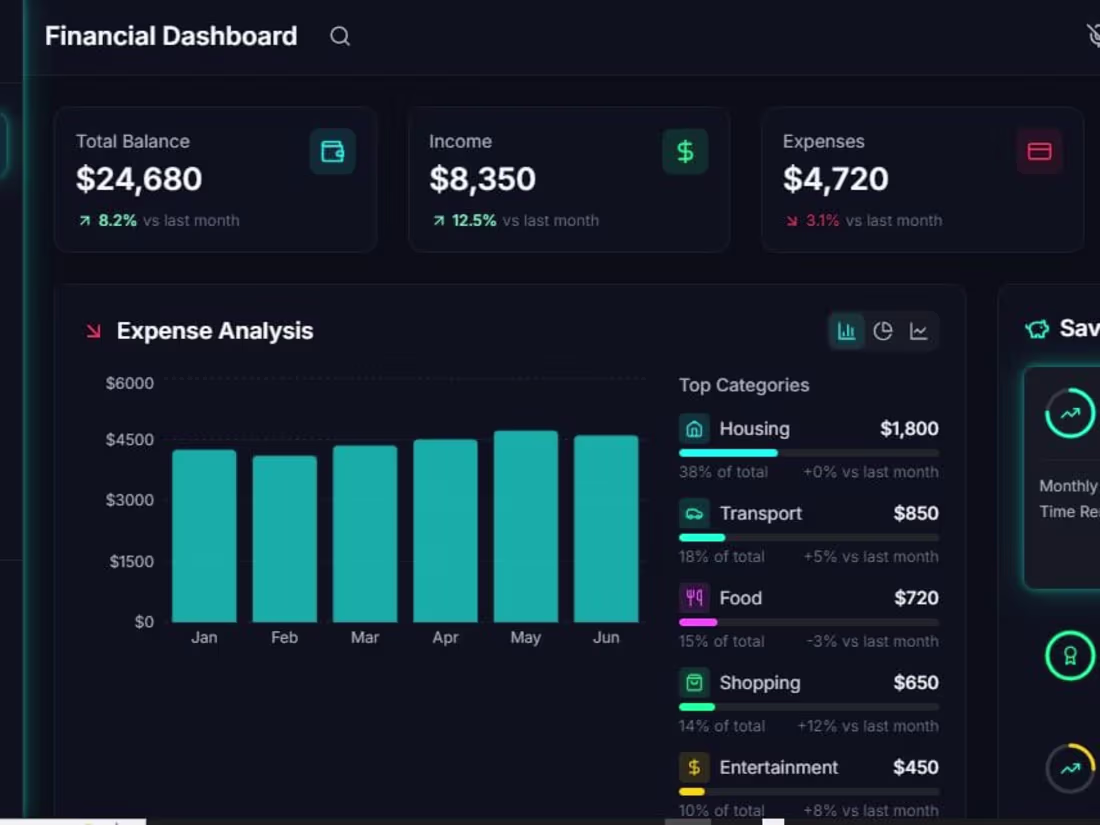Screen dimensions: 1100x825
Task: Open the search magnifier in the header
Action: [340, 36]
